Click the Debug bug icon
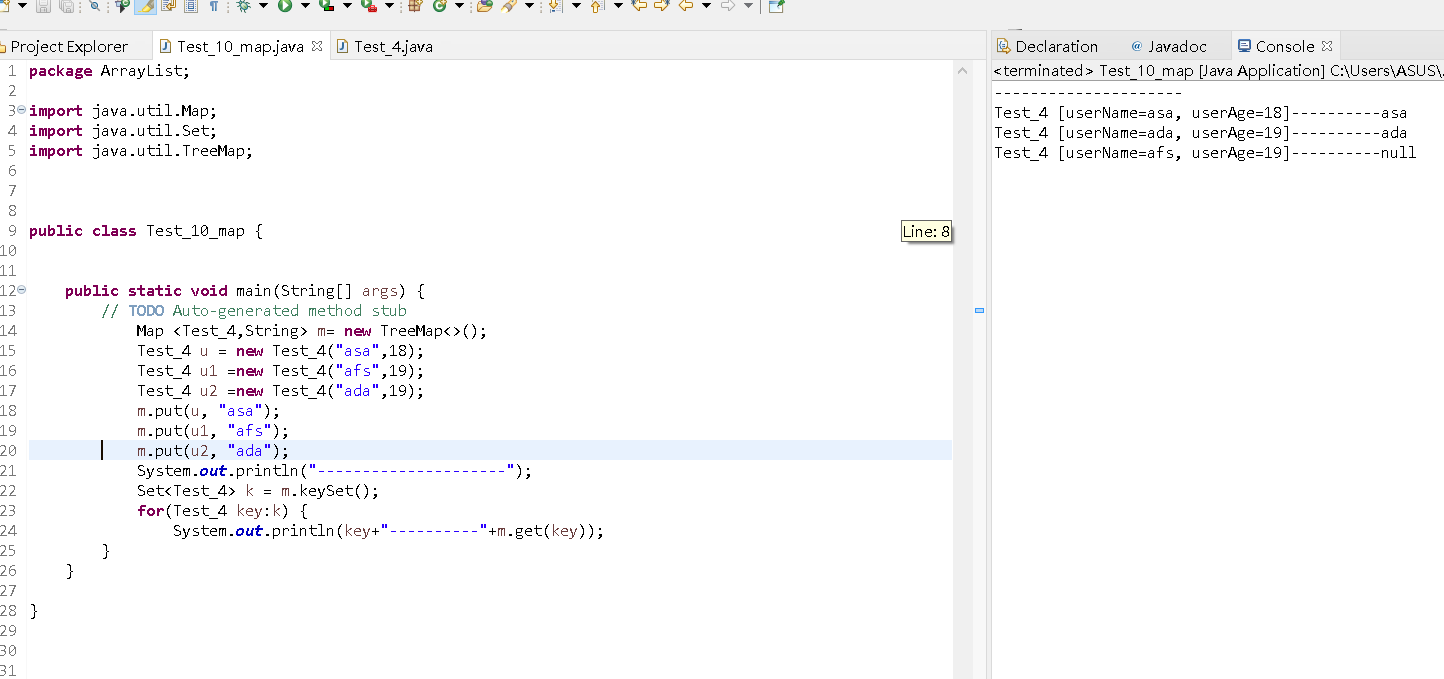The width and height of the screenshot is (1444, 679). tap(244, 6)
